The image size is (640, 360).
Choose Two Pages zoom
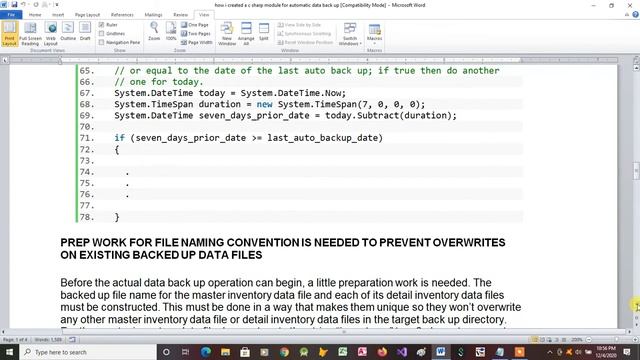(x=196, y=33)
